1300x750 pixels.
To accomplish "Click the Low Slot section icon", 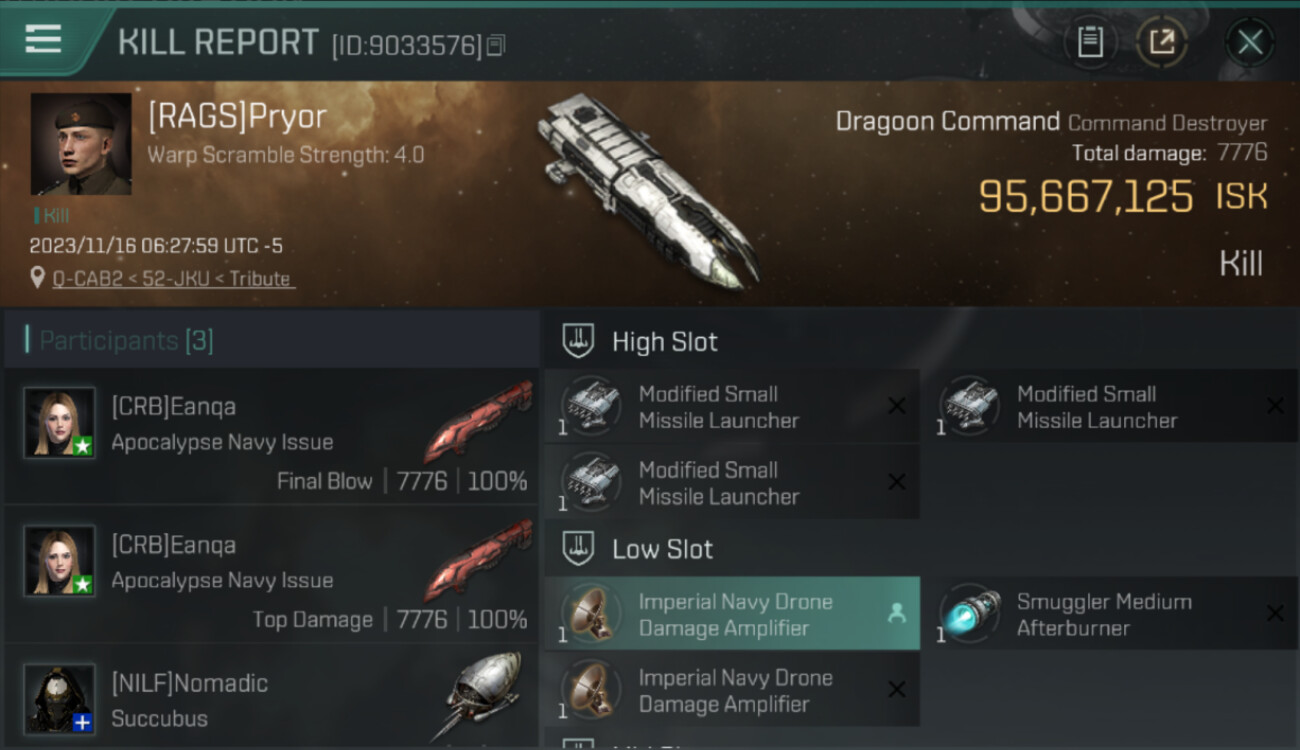I will click(x=578, y=548).
